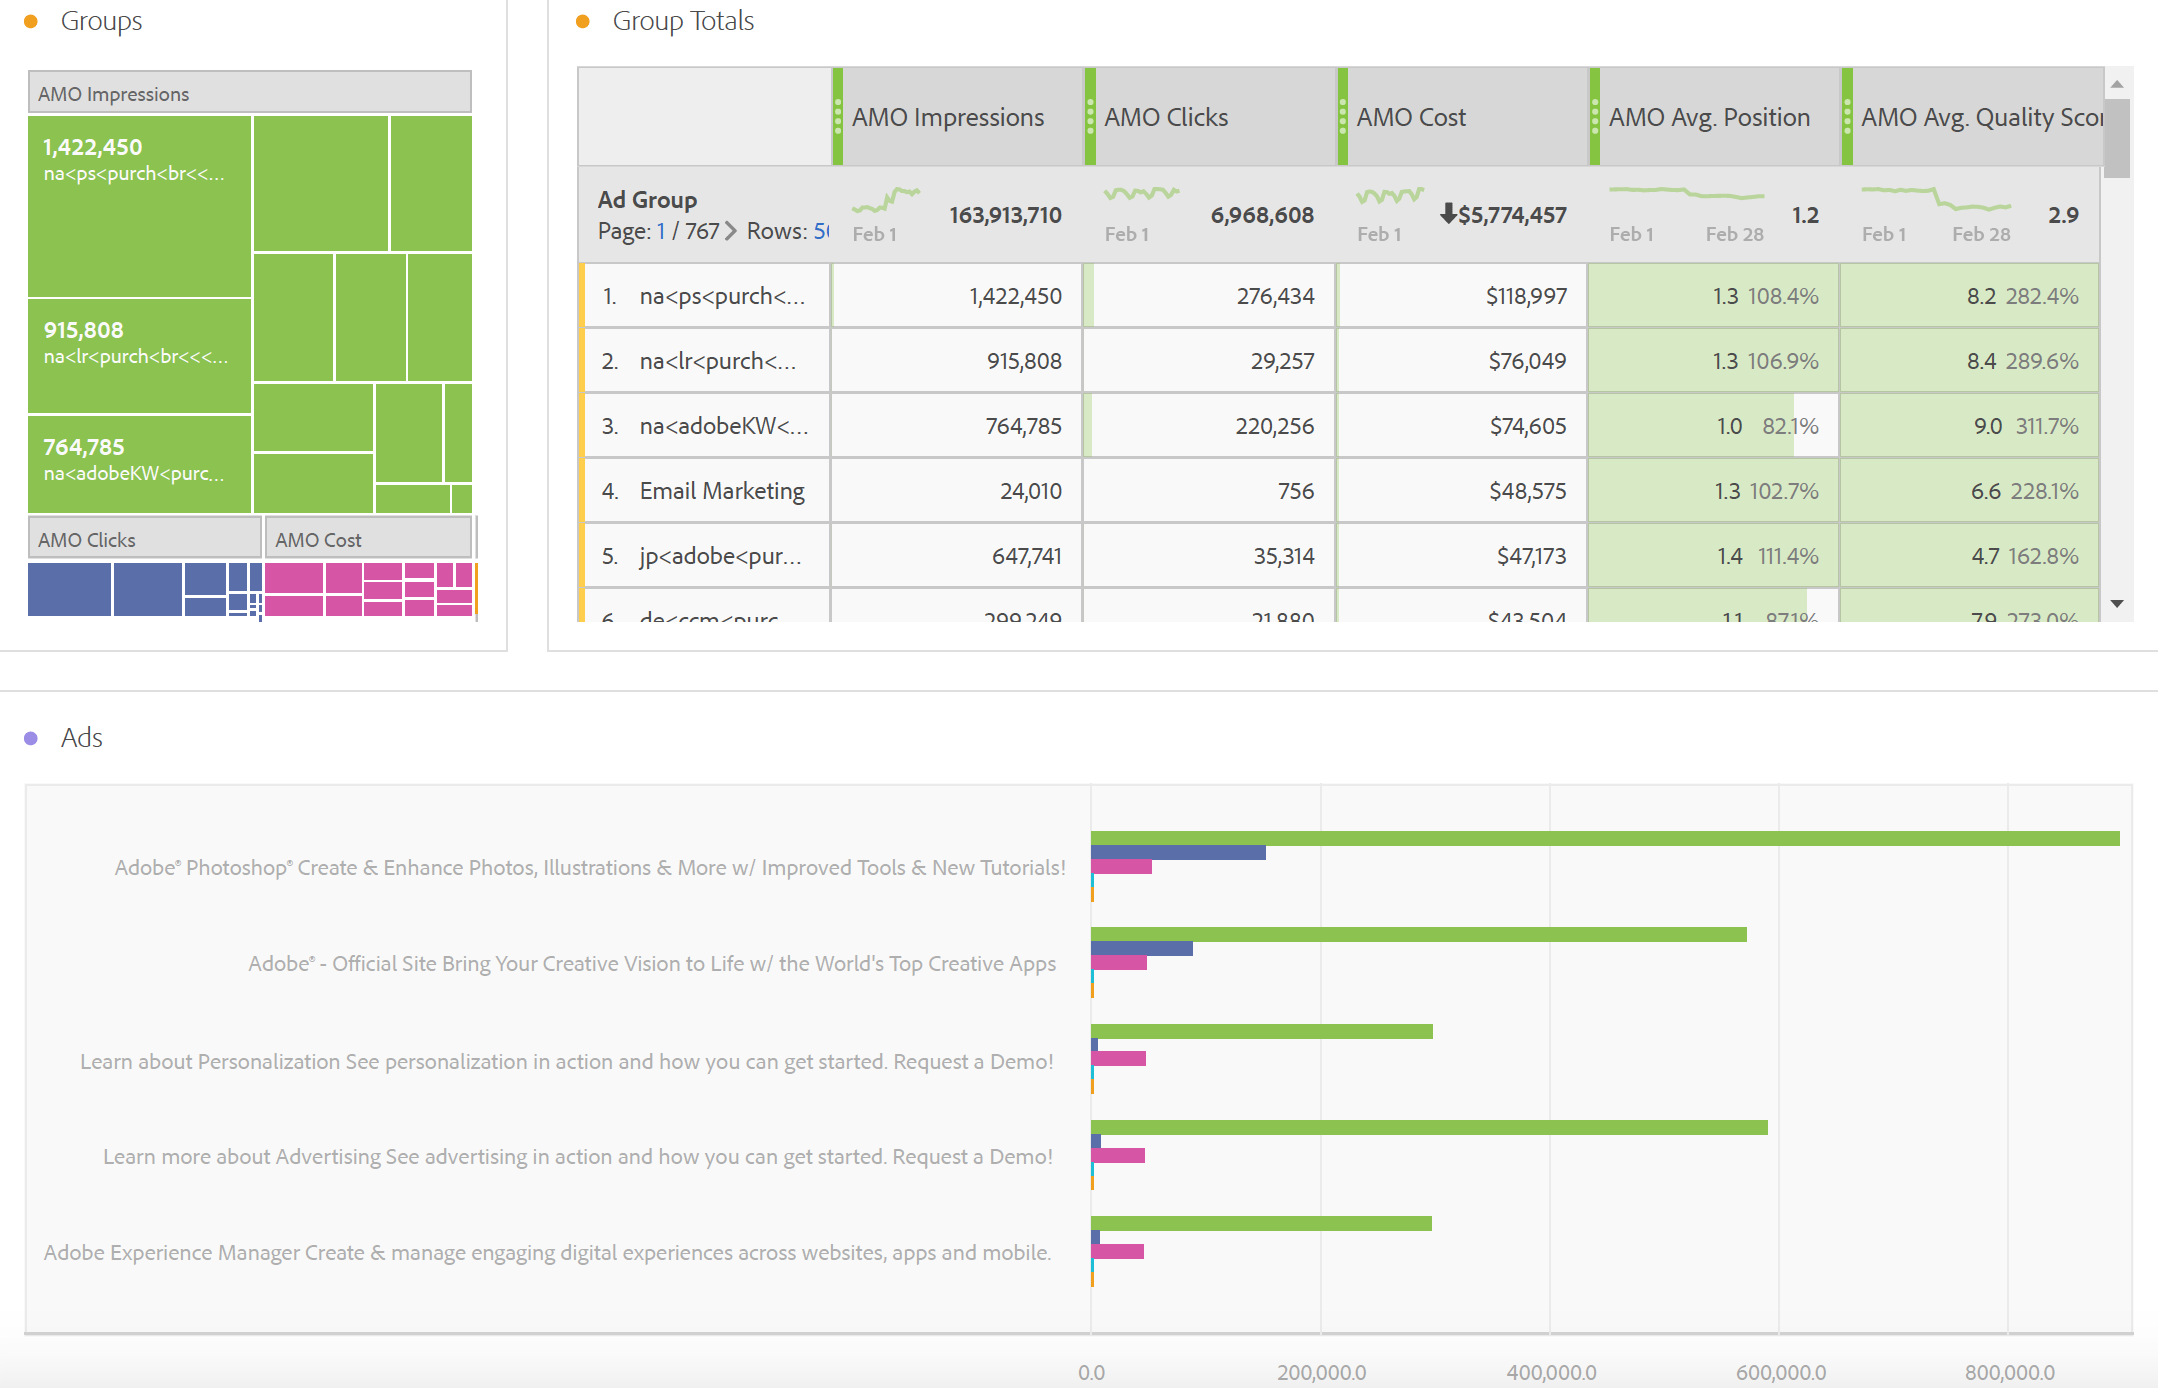Go to next page of Ad Groups
This screenshot has width=2158, height=1388.
[731, 231]
